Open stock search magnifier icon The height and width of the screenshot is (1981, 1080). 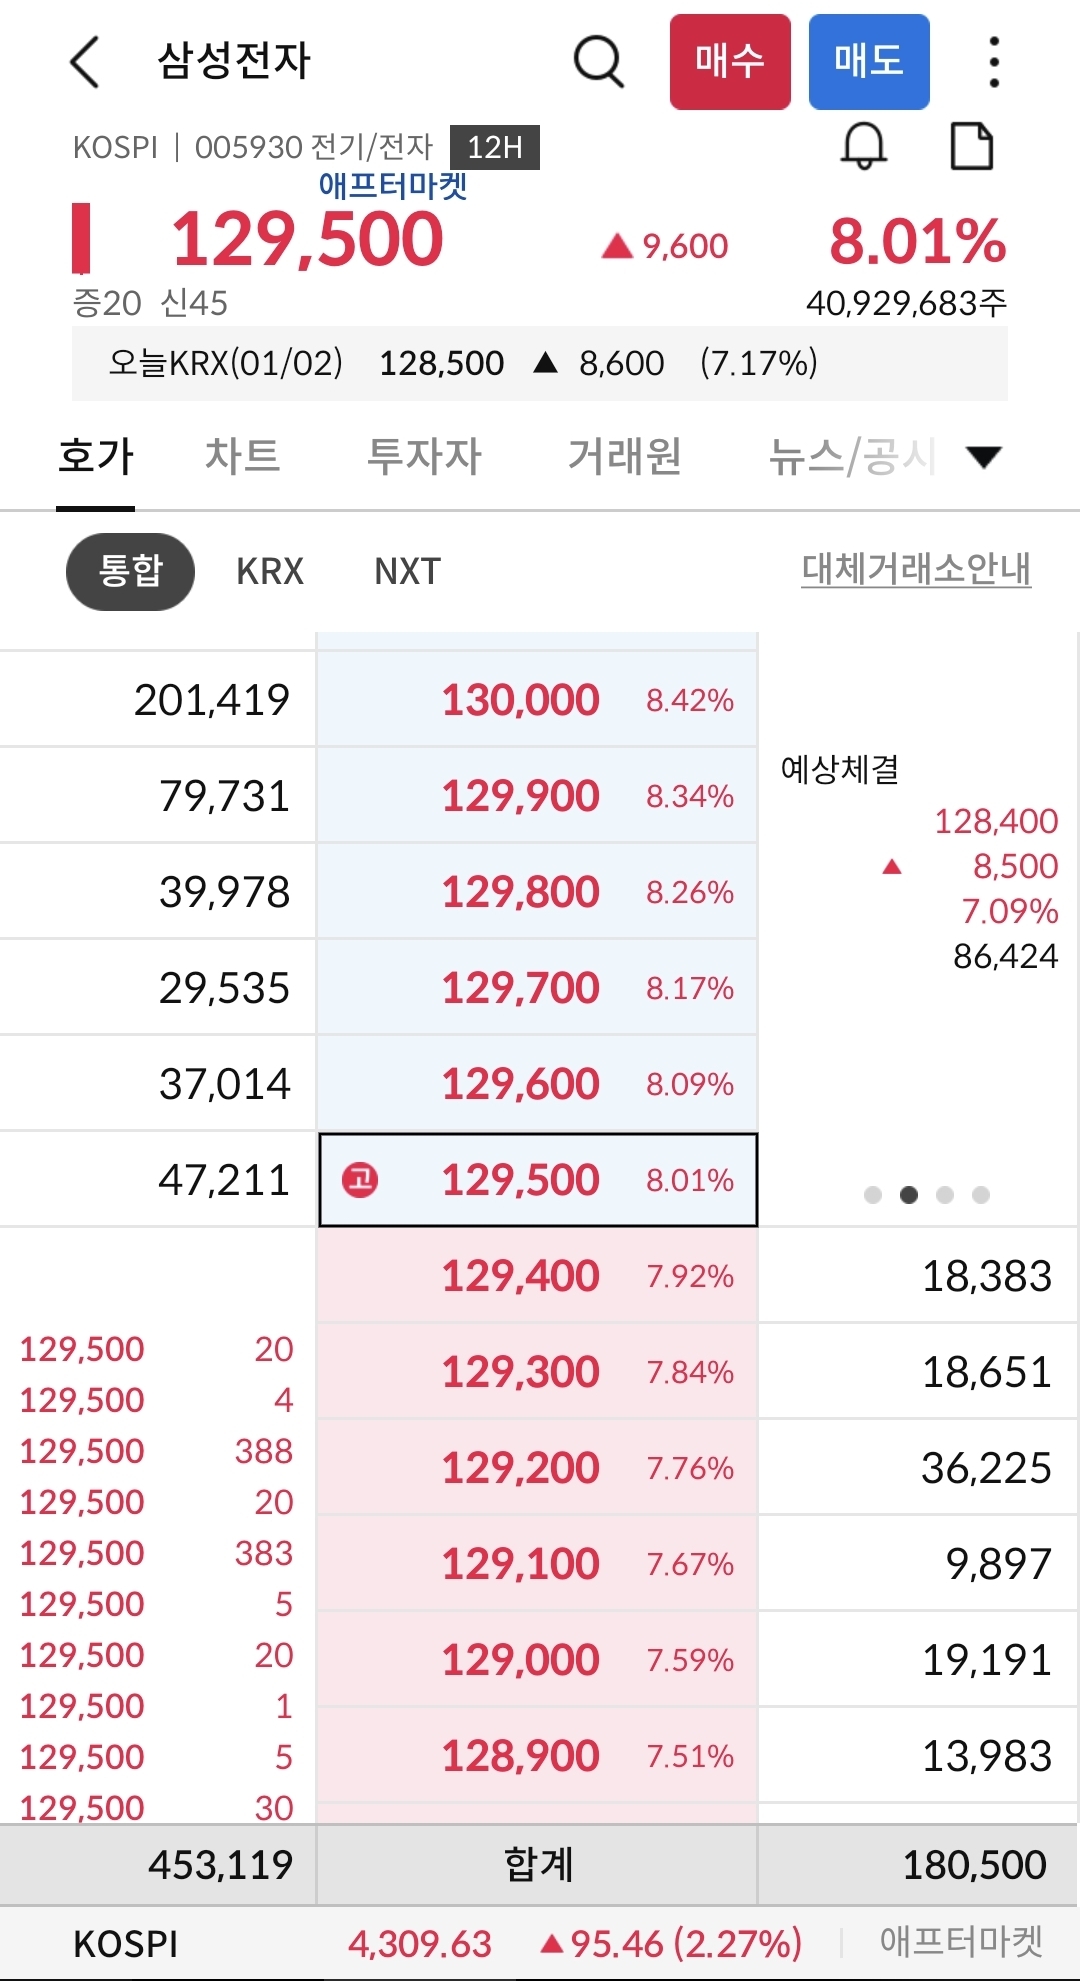pos(598,62)
